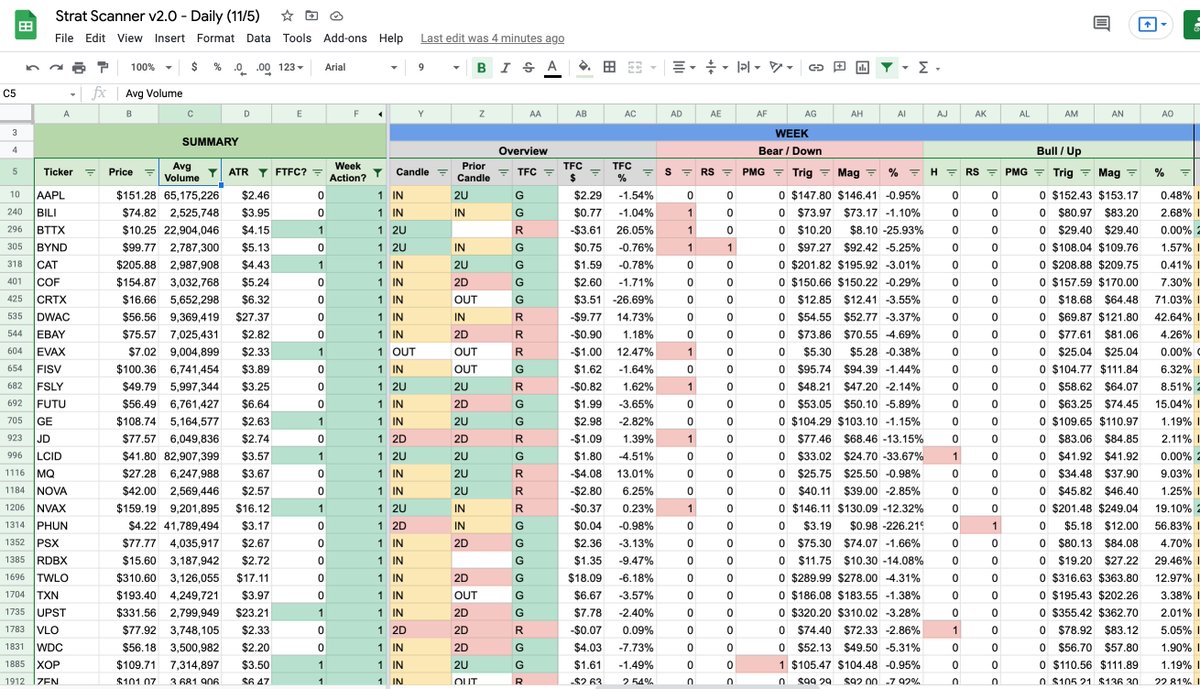Toggle strikethrough formatting
This screenshot has width=1200, height=689.
(528, 67)
